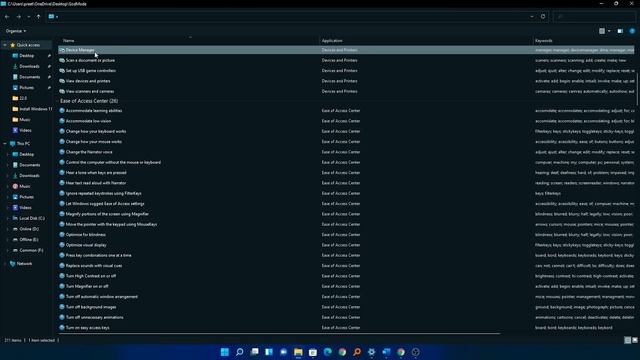Select "Turn off background images" entry
Image resolution: width=640 pixels, height=360 pixels.
click(x=91, y=307)
